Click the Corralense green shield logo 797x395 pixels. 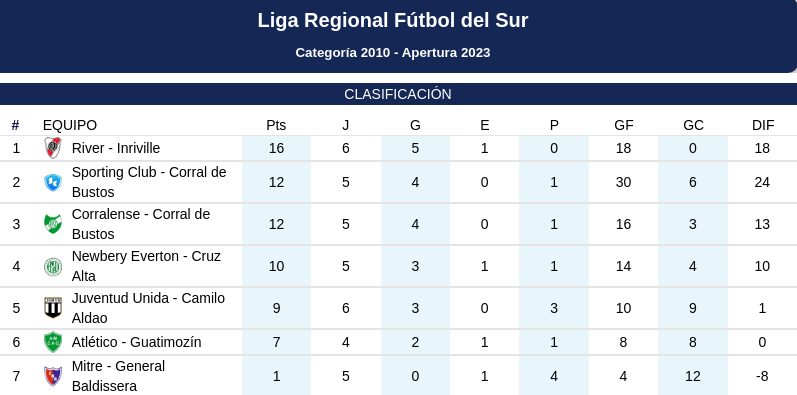pyautogui.click(x=53, y=224)
